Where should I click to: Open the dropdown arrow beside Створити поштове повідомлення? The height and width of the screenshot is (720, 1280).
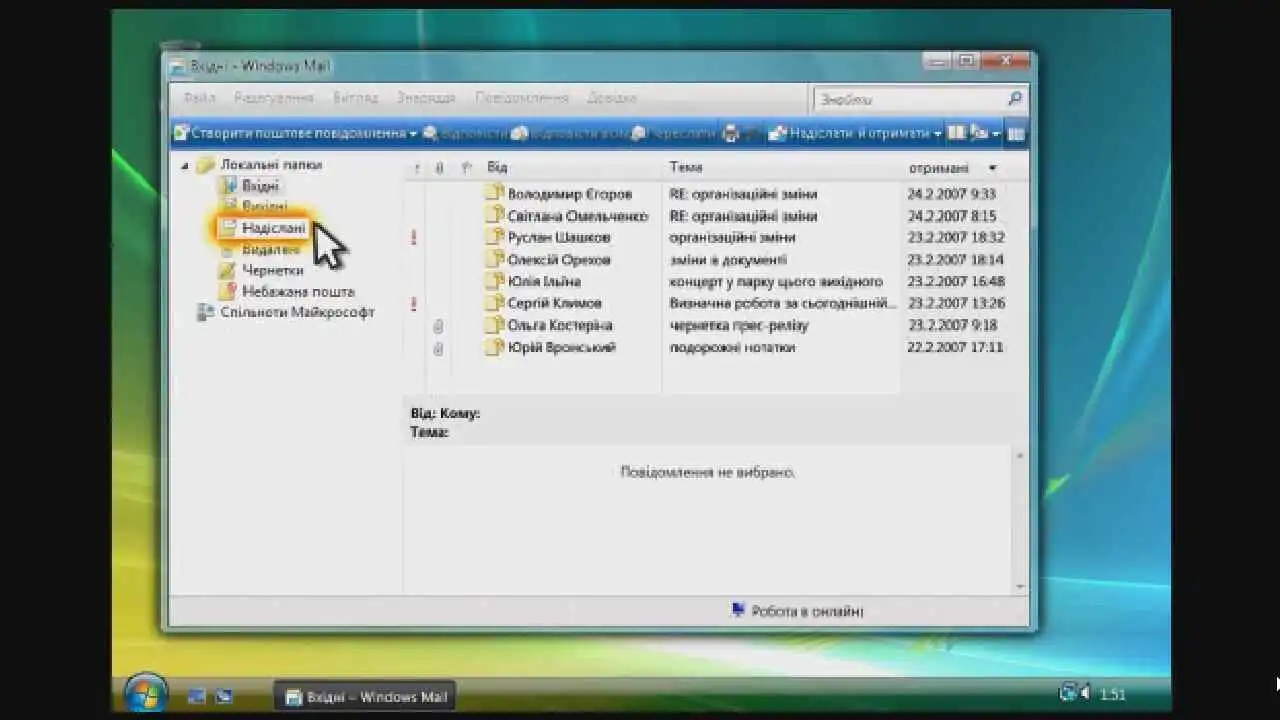[413, 134]
